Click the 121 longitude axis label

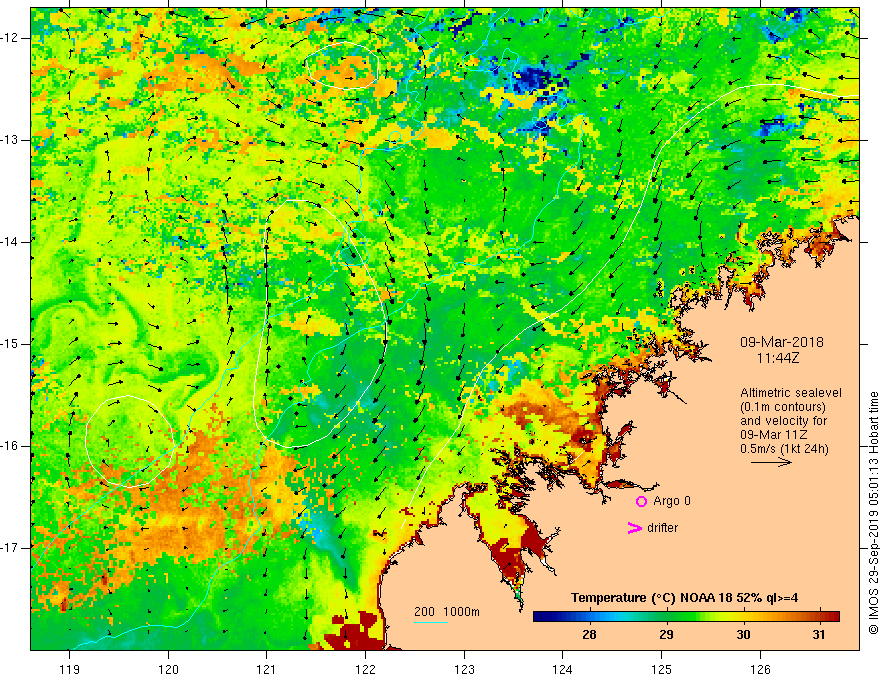click(267, 669)
